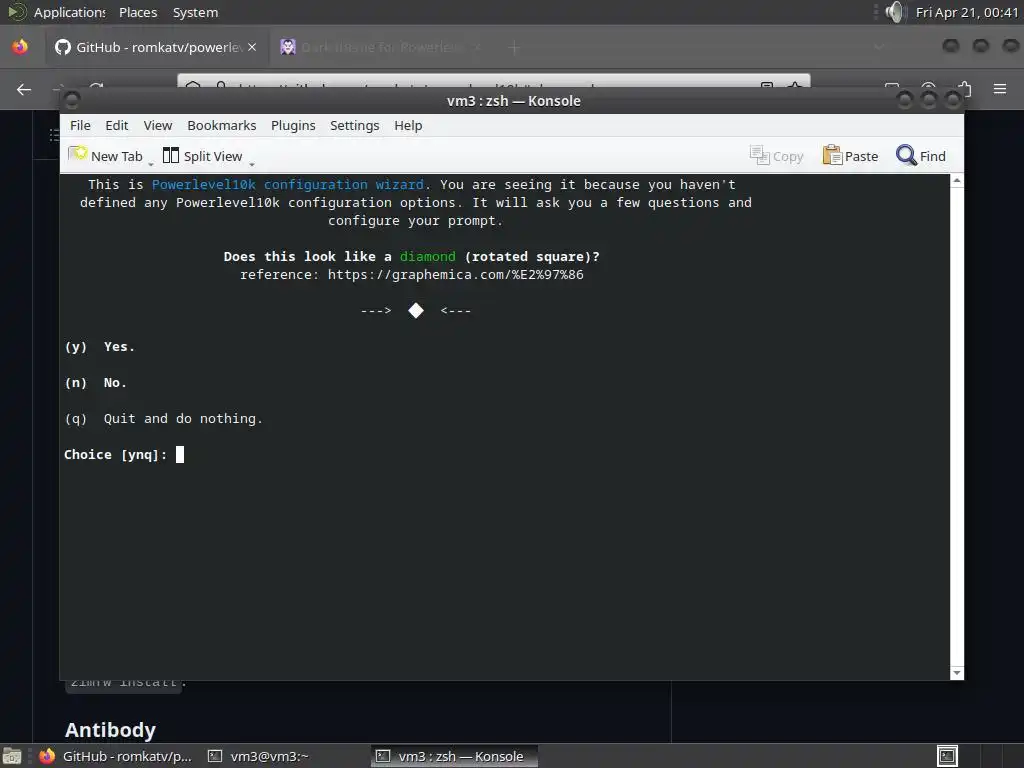This screenshot has width=1024, height=768.
Task: Click the scrollbar down arrow in Konsole
Action: (957, 673)
